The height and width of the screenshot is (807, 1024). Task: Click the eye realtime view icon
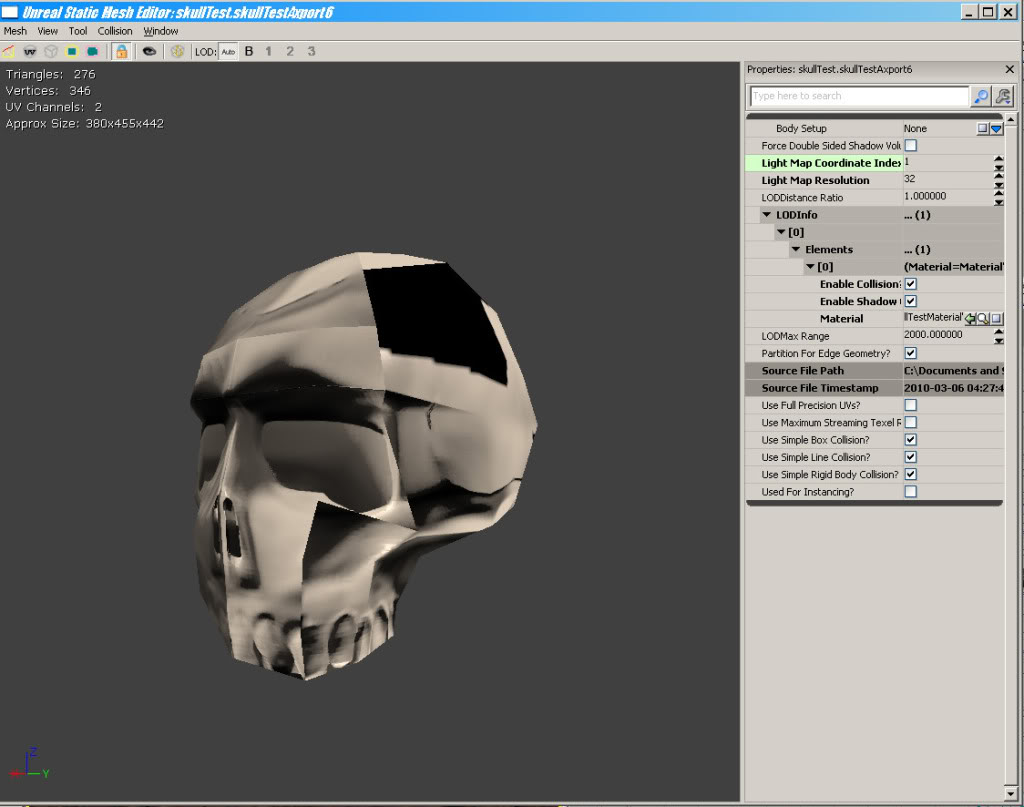point(150,51)
